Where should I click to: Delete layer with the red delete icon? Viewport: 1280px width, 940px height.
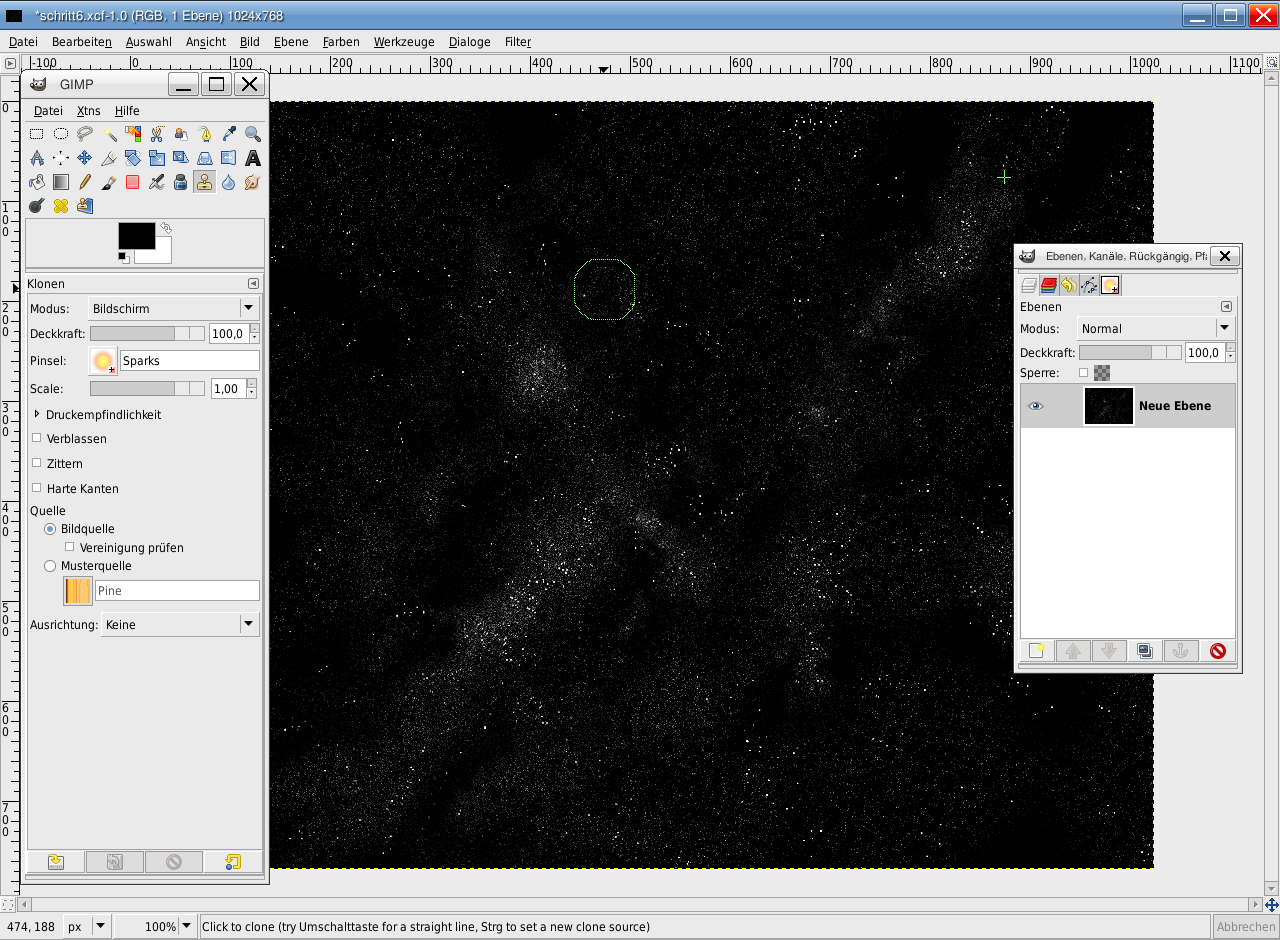(x=1217, y=651)
